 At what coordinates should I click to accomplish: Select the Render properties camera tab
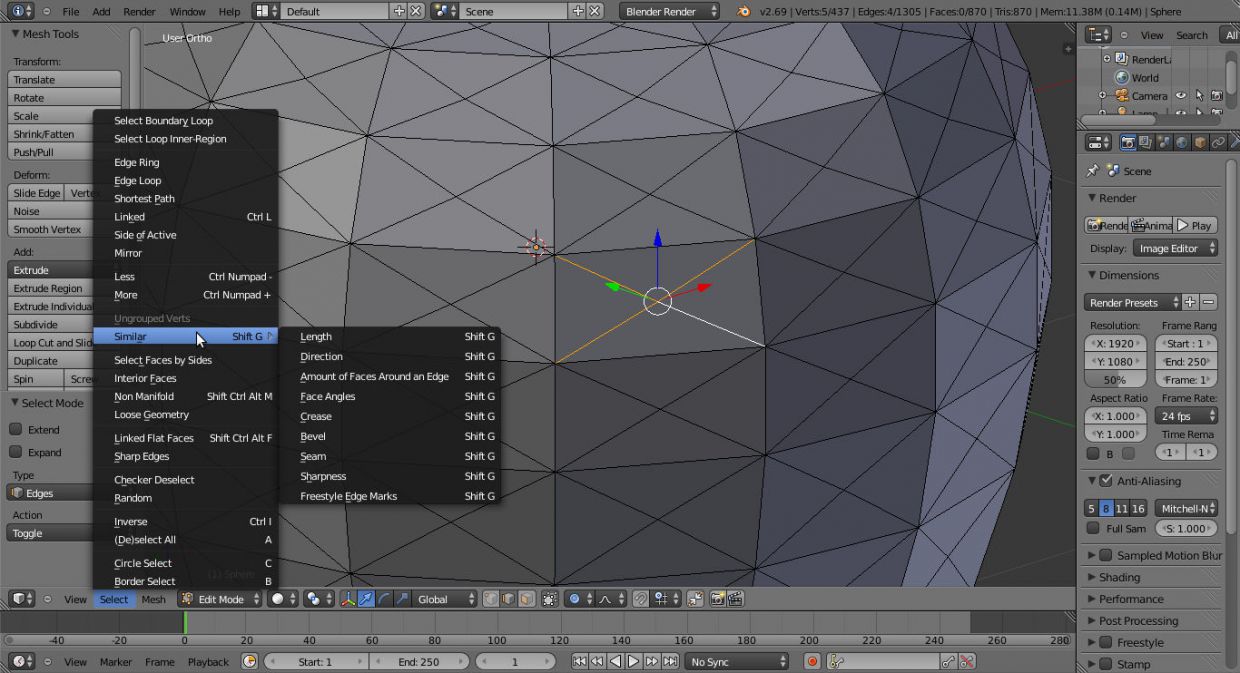tap(1128, 143)
